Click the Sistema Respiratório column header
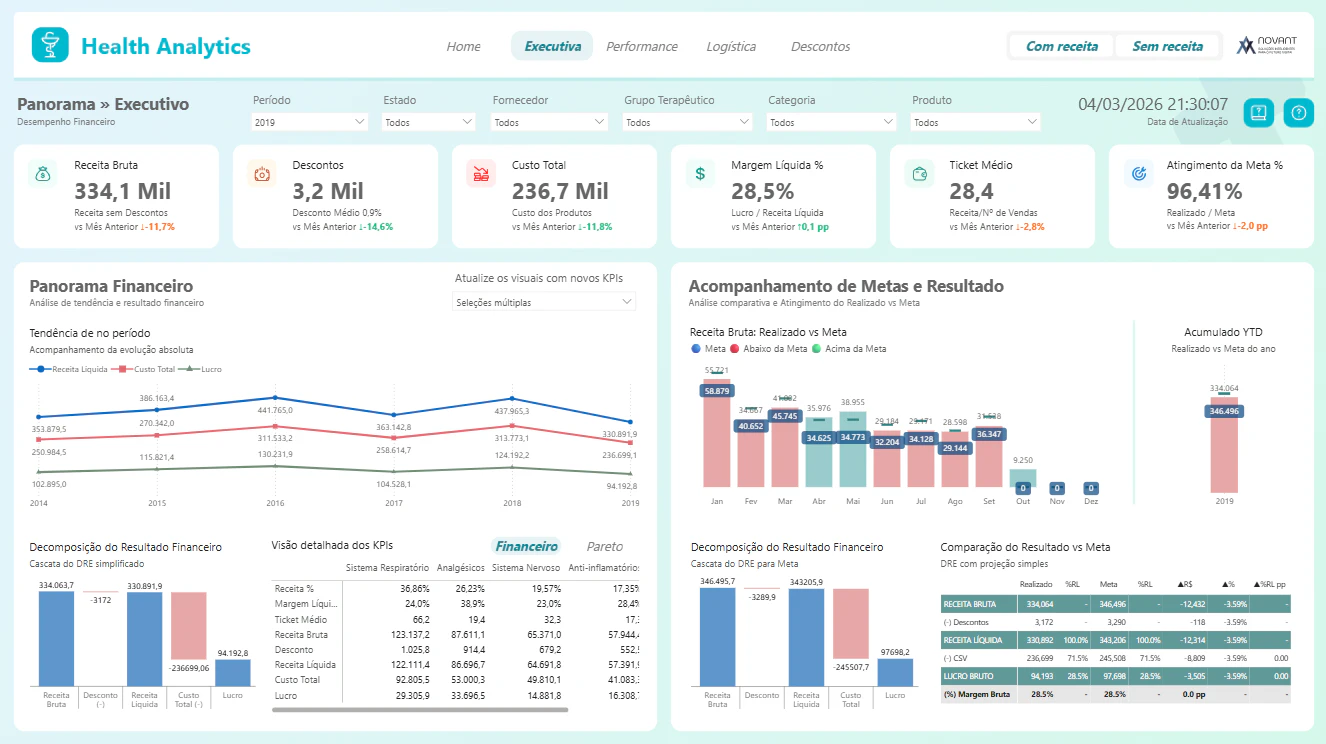 coord(387,567)
